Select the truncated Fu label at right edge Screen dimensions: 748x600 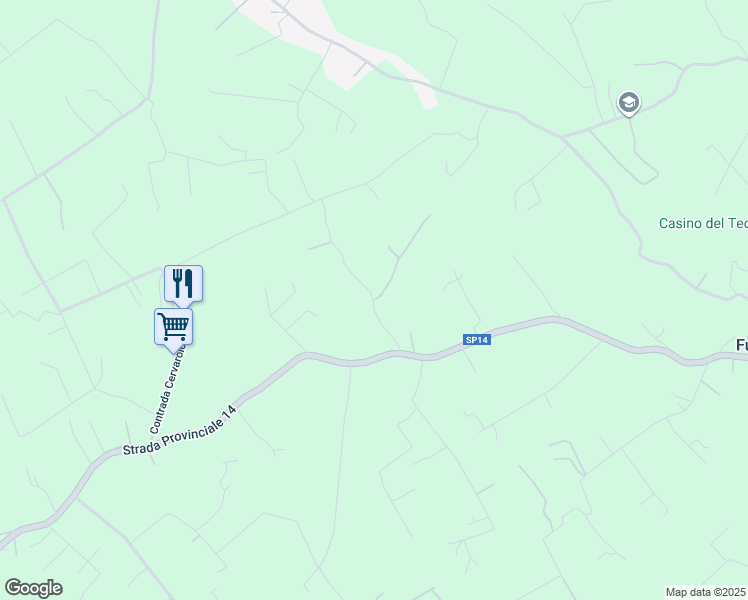coord(742,345)
